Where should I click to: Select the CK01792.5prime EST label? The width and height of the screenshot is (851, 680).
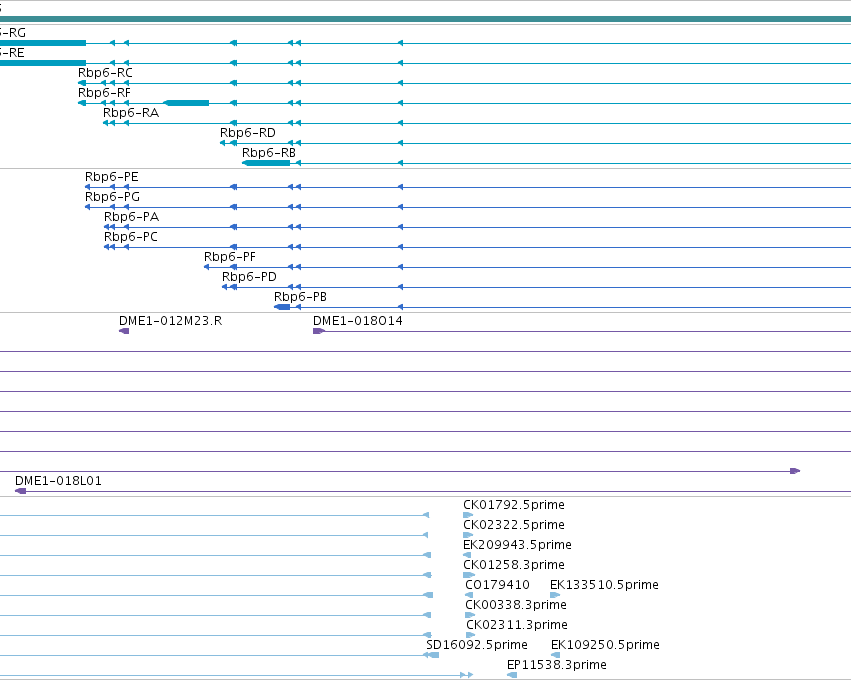pyautogui.click(x=514, y=505)
